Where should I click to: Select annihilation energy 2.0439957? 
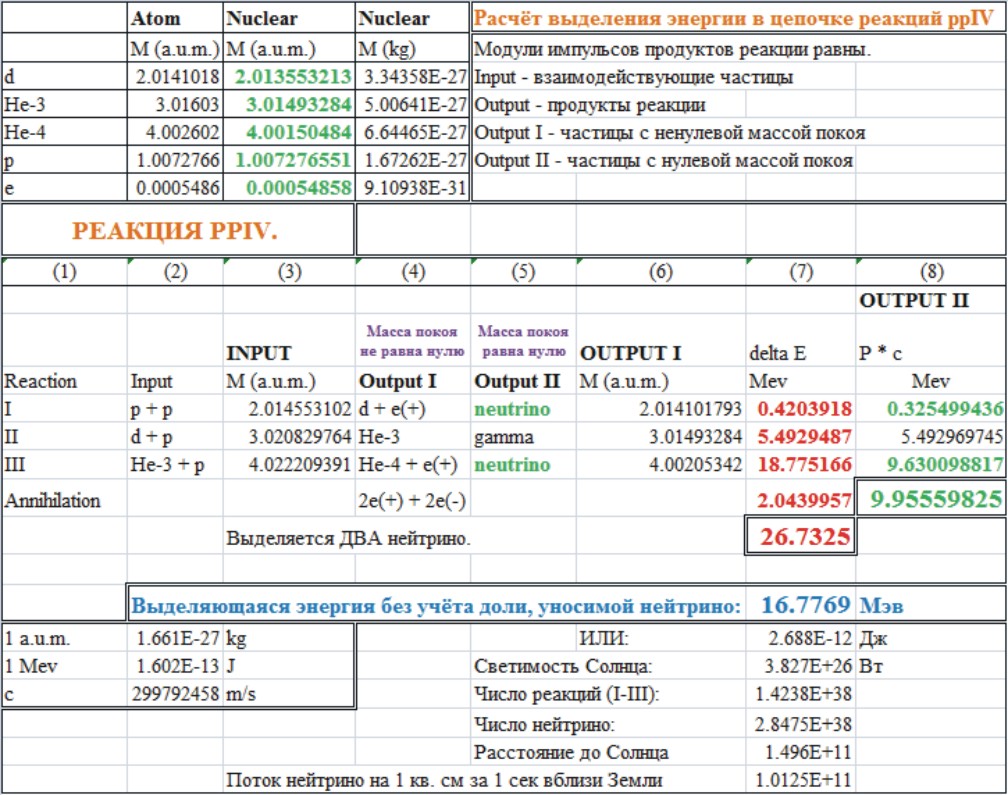click(801, 500)
